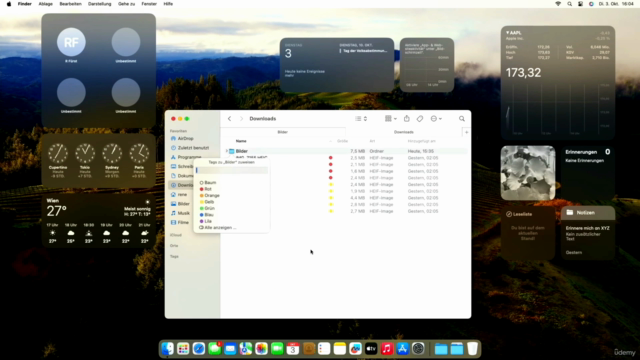640x360 pixels.
Task: Open Launchpad from the Dock
Action: coord(183,349)
